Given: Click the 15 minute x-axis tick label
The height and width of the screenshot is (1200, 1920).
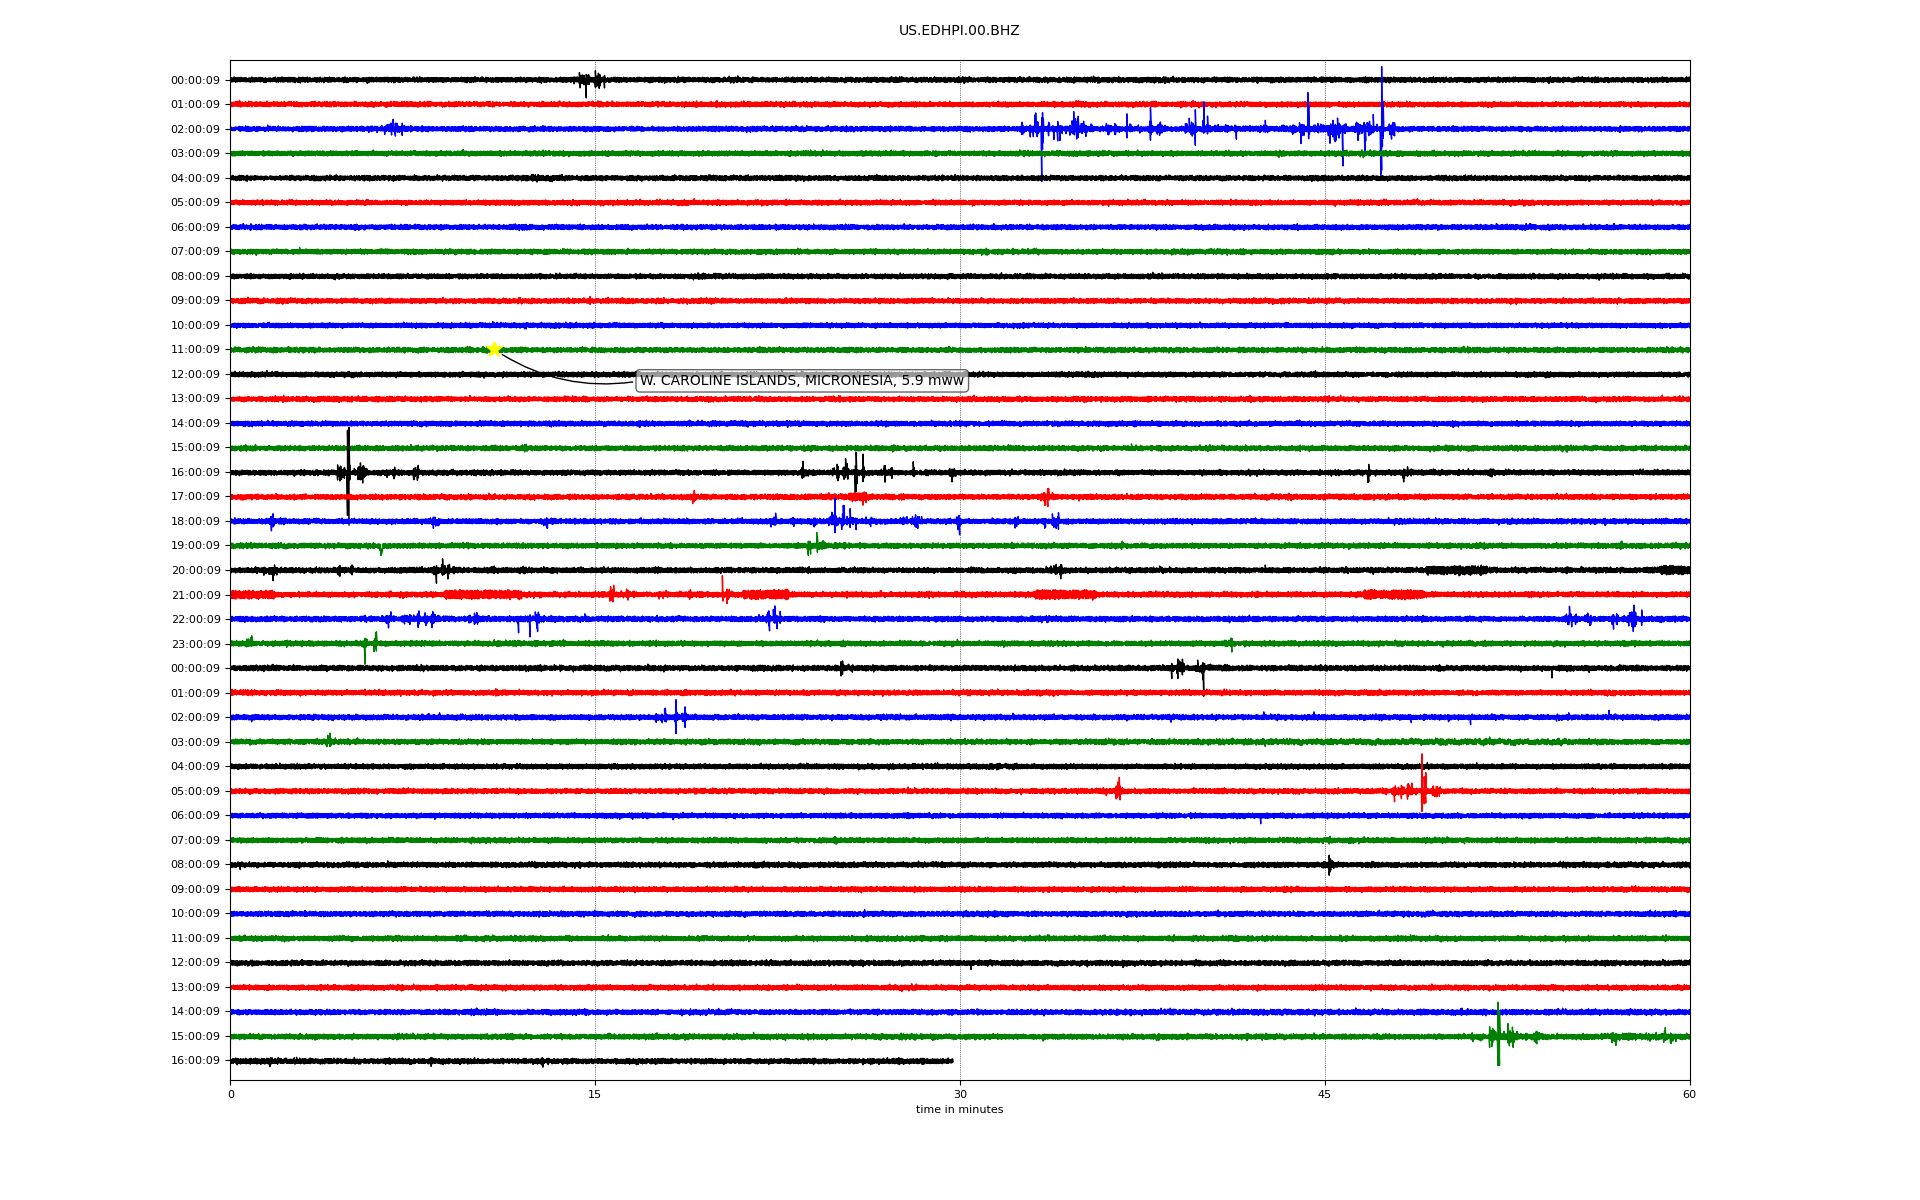Looking at the screenshot, I should click(595, 1094).
